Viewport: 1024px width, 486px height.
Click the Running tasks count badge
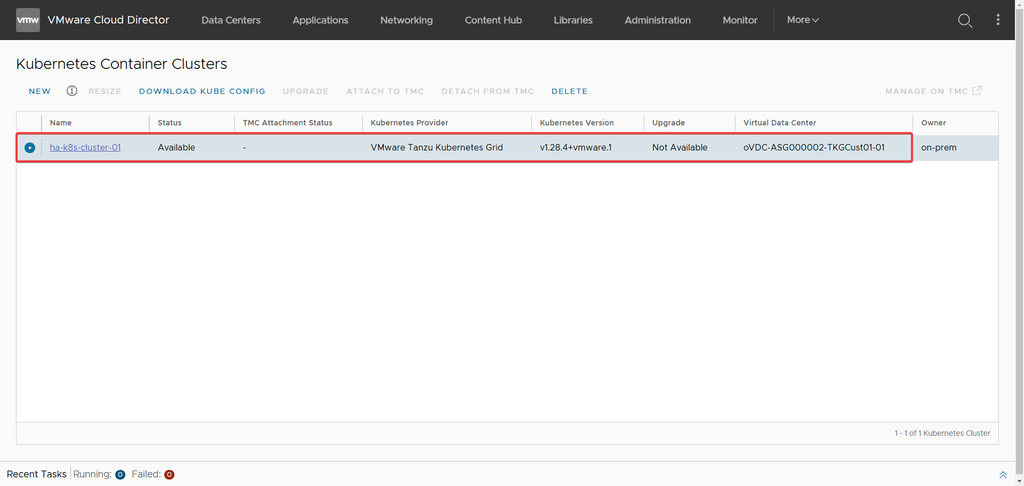(120, 474)
